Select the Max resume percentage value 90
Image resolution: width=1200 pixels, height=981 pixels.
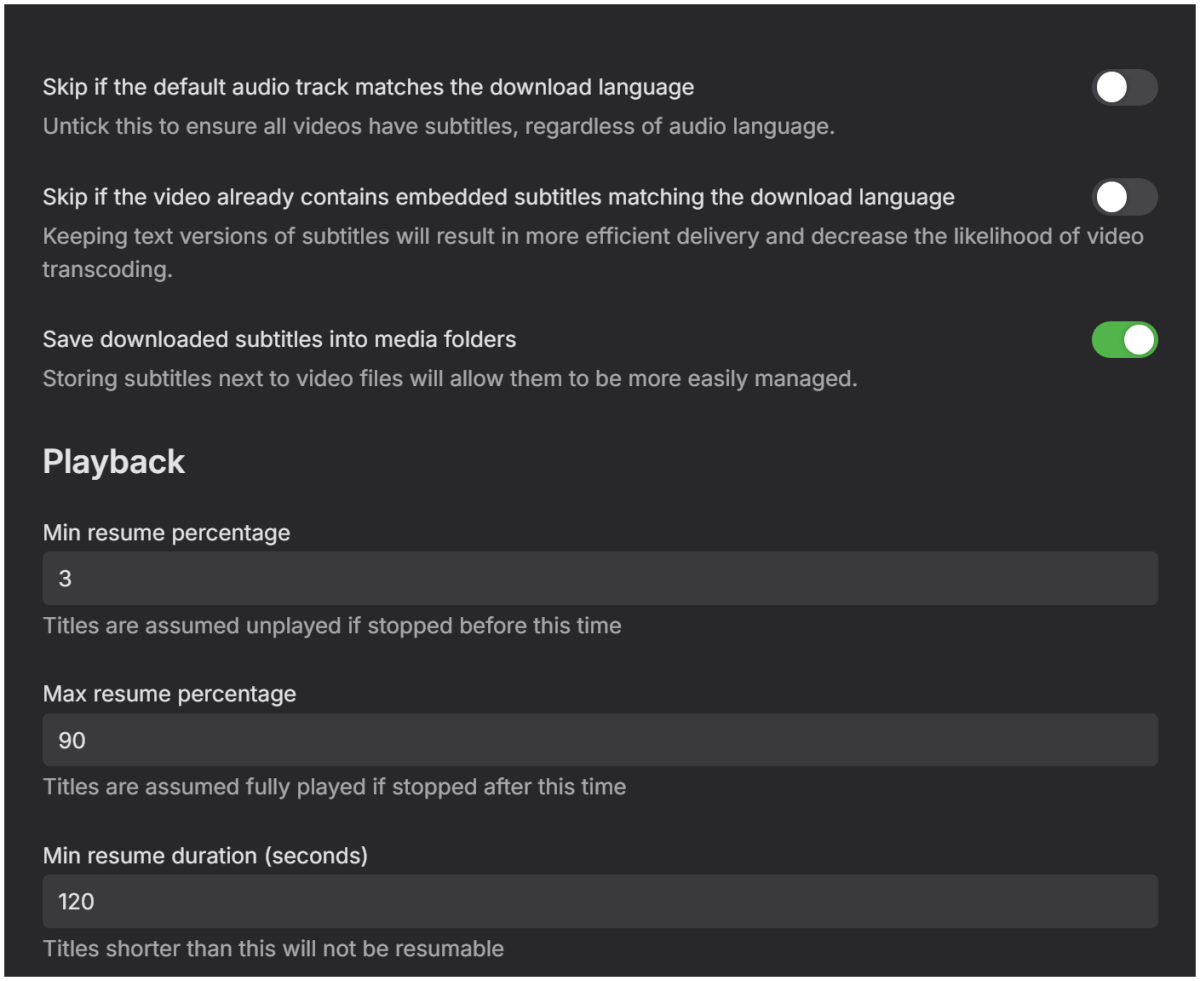click(x=600, y=740)
